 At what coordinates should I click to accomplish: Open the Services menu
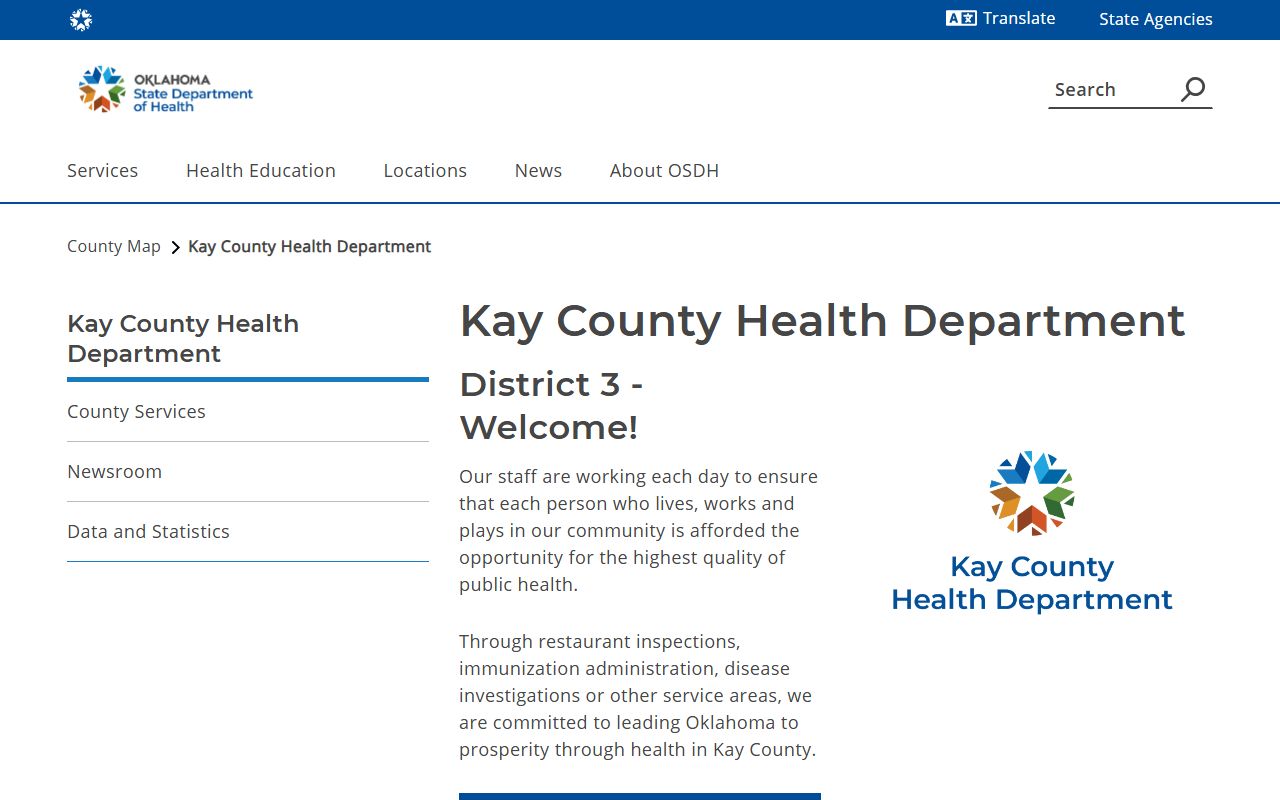pos(102,170)
